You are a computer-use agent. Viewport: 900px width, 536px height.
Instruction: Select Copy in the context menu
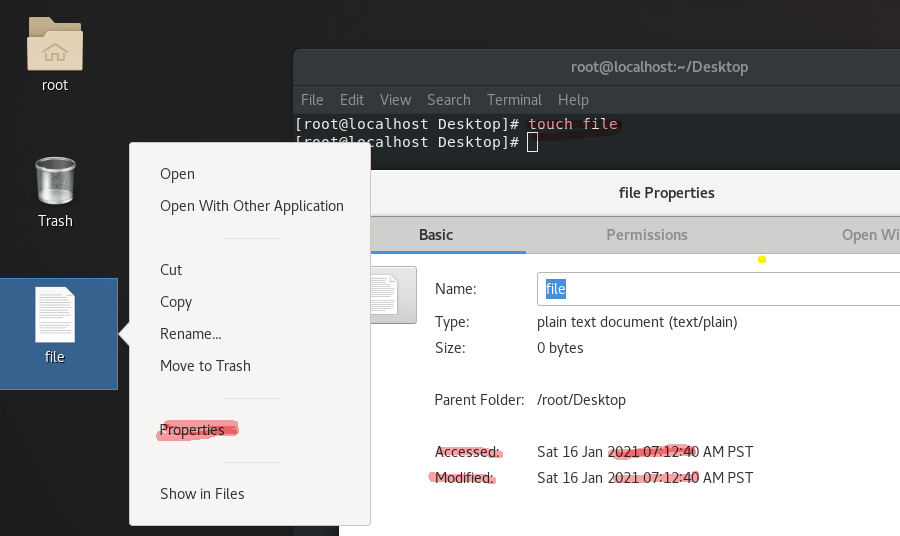[176, 302]
